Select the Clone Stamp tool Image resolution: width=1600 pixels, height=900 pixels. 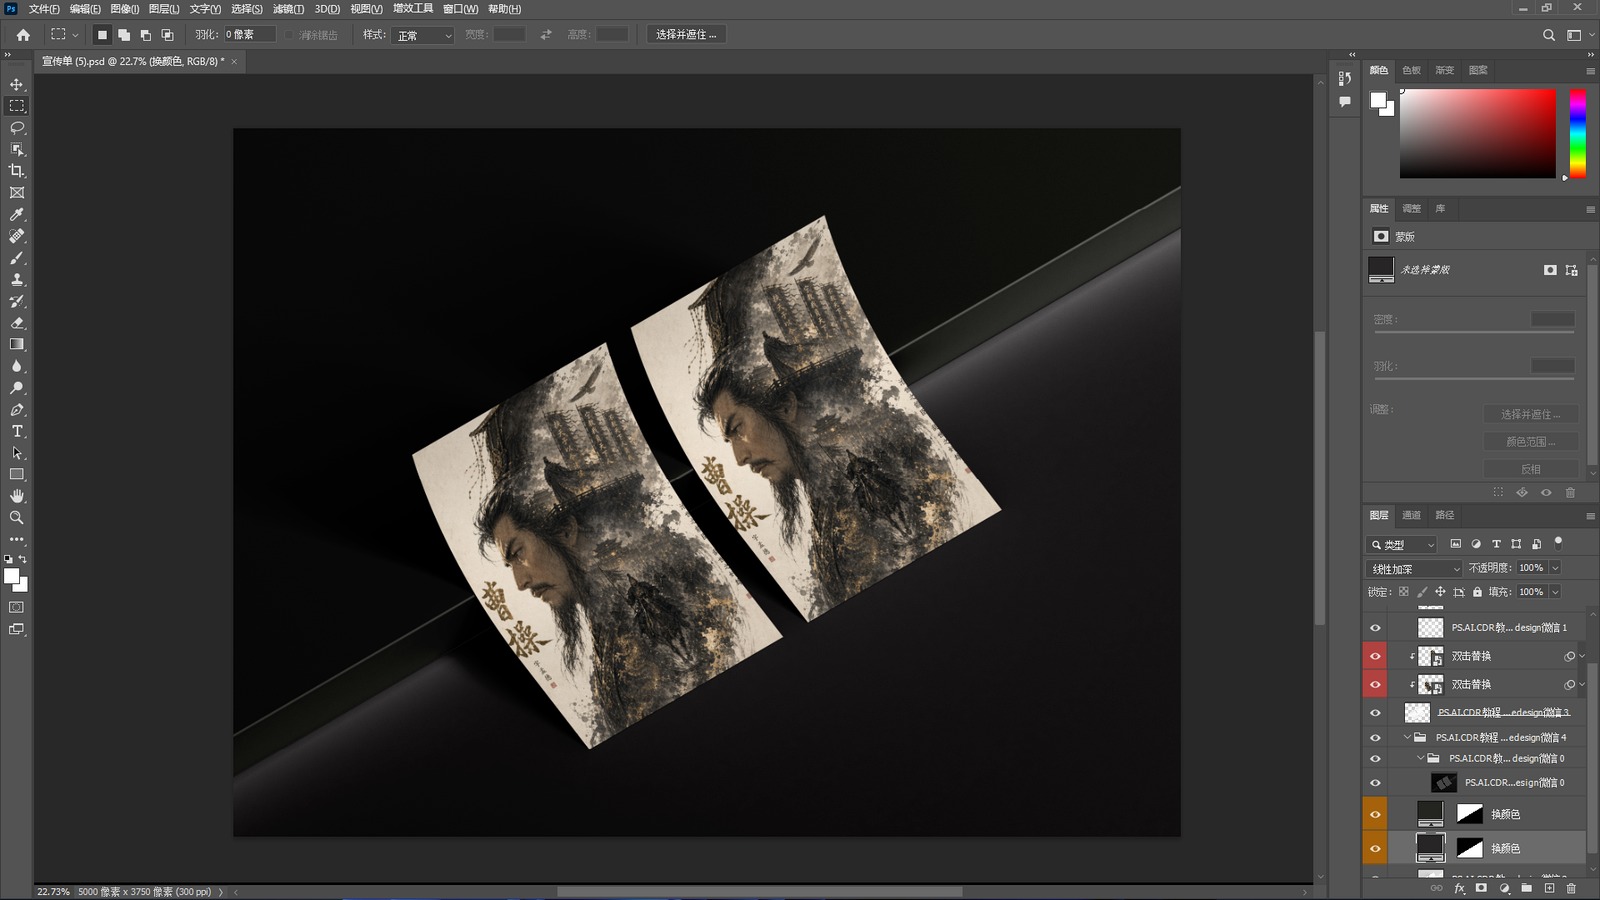17,280
